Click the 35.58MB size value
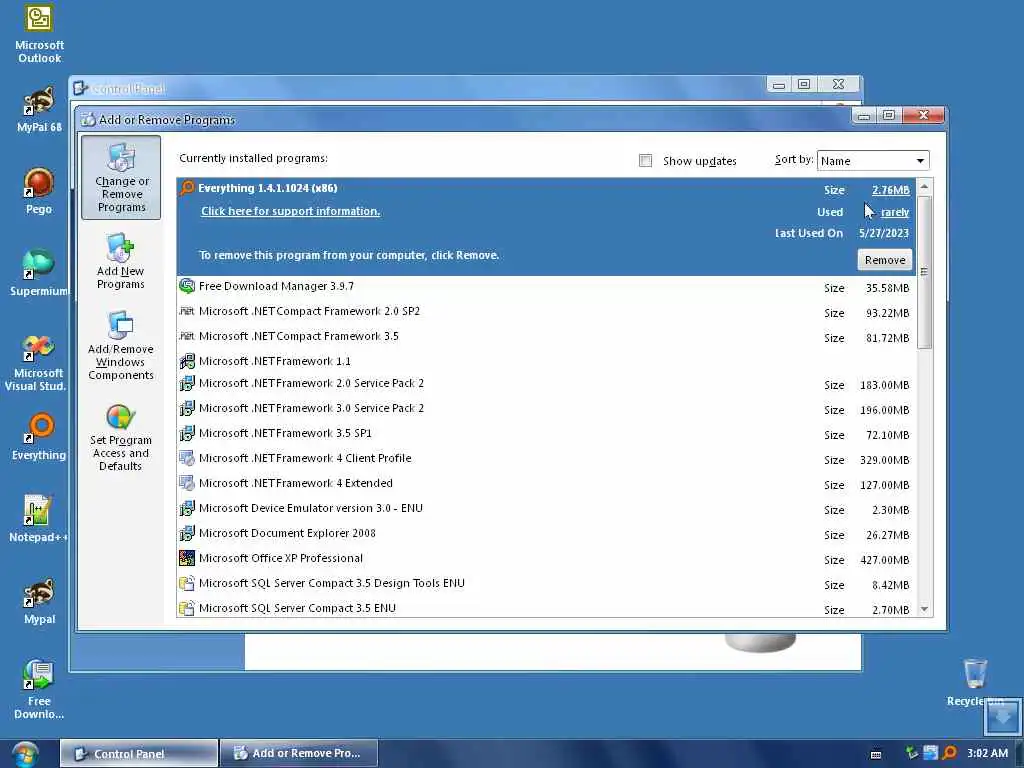The height and width of the screenshot is (768, 1024). (x=888, y=288)
